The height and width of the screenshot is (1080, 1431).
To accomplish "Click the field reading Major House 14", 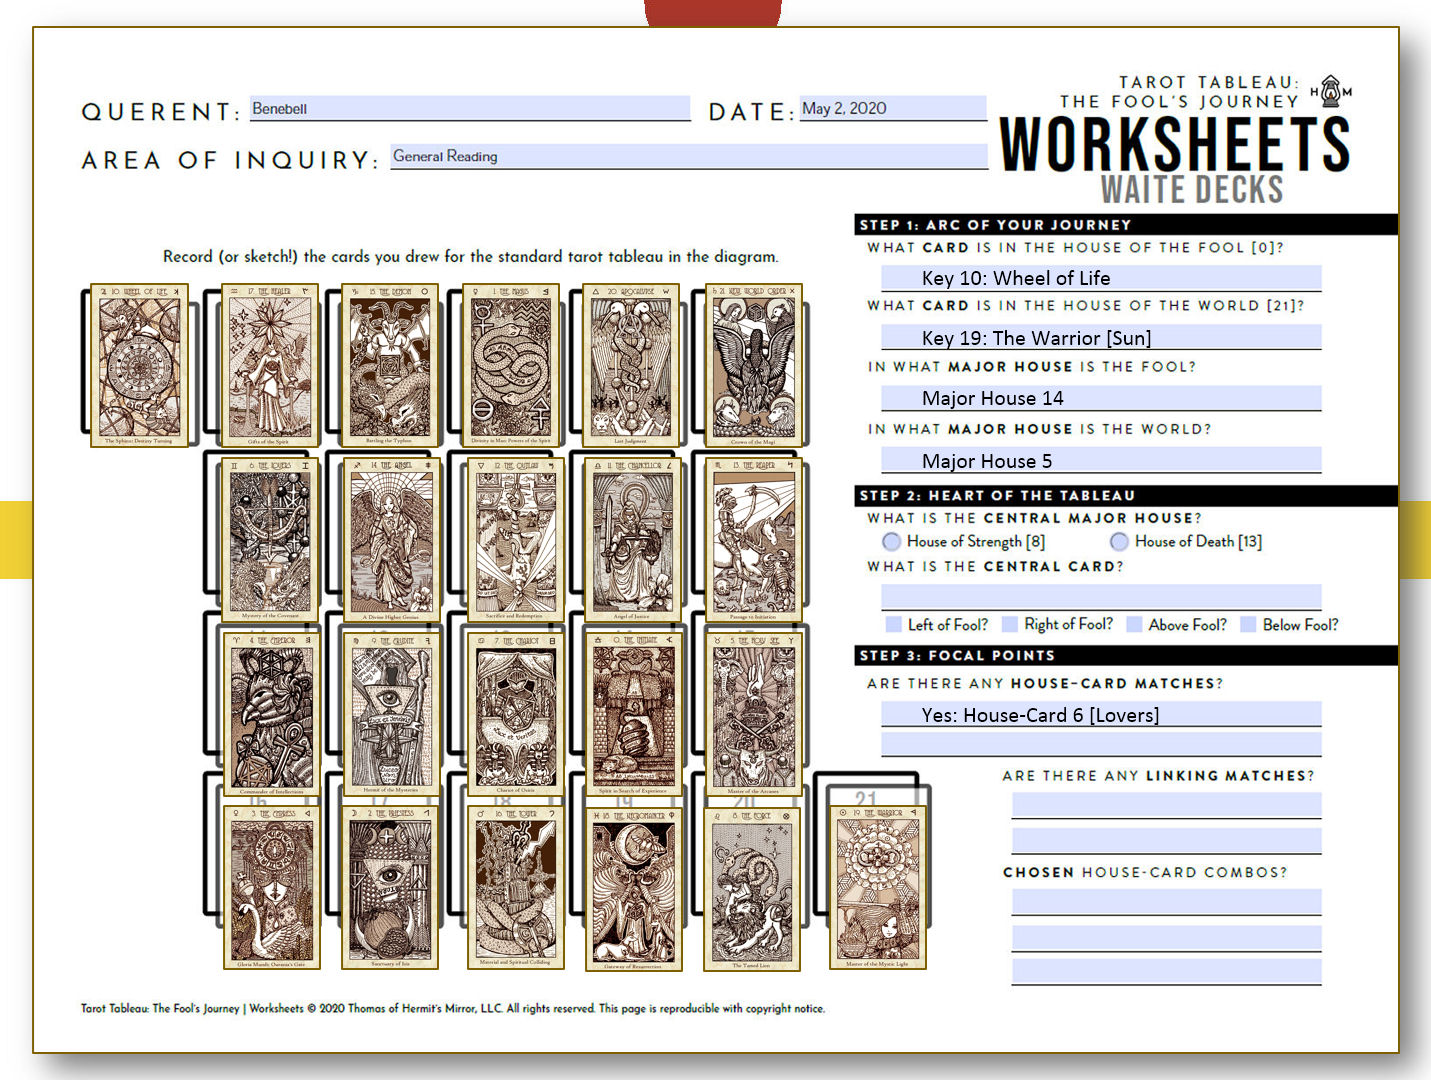I will pos(1100,398).
